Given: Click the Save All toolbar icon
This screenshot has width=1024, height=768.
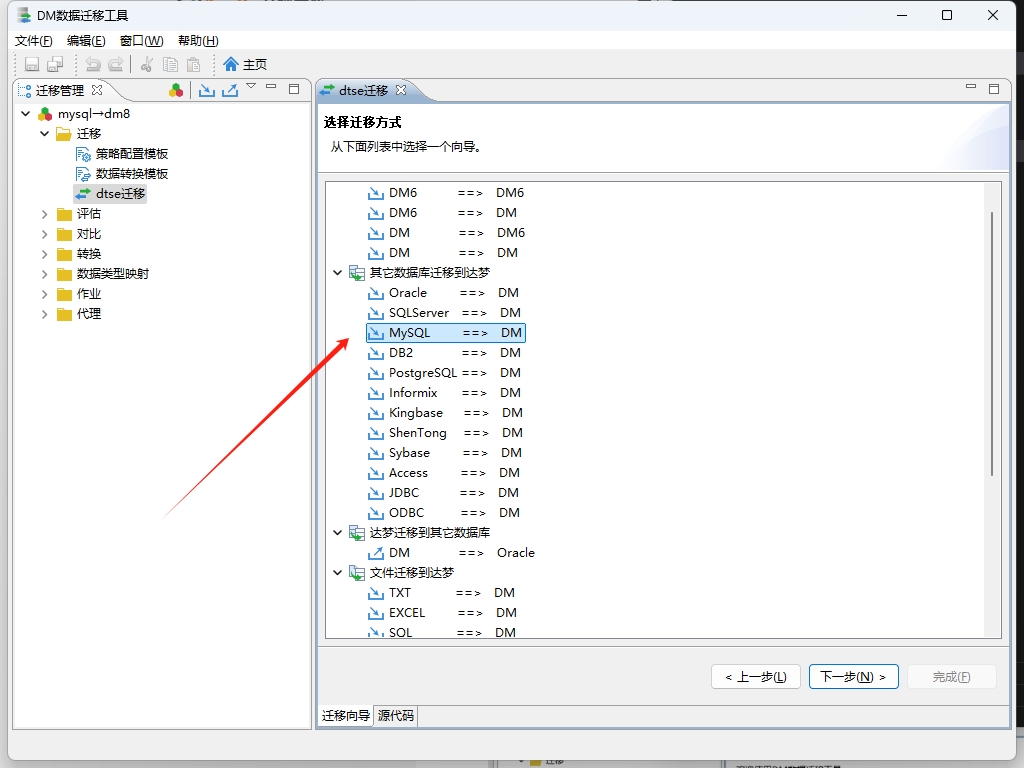Looking at the screenshot, I should tap(56, 64).
